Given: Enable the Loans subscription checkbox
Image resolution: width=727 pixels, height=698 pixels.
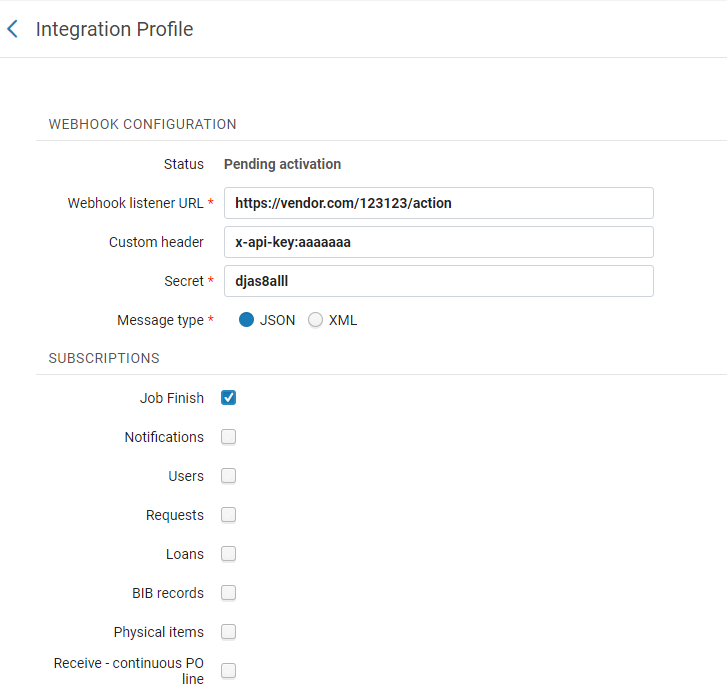Looking at the screenshot, I should click(x=228, y=554).
